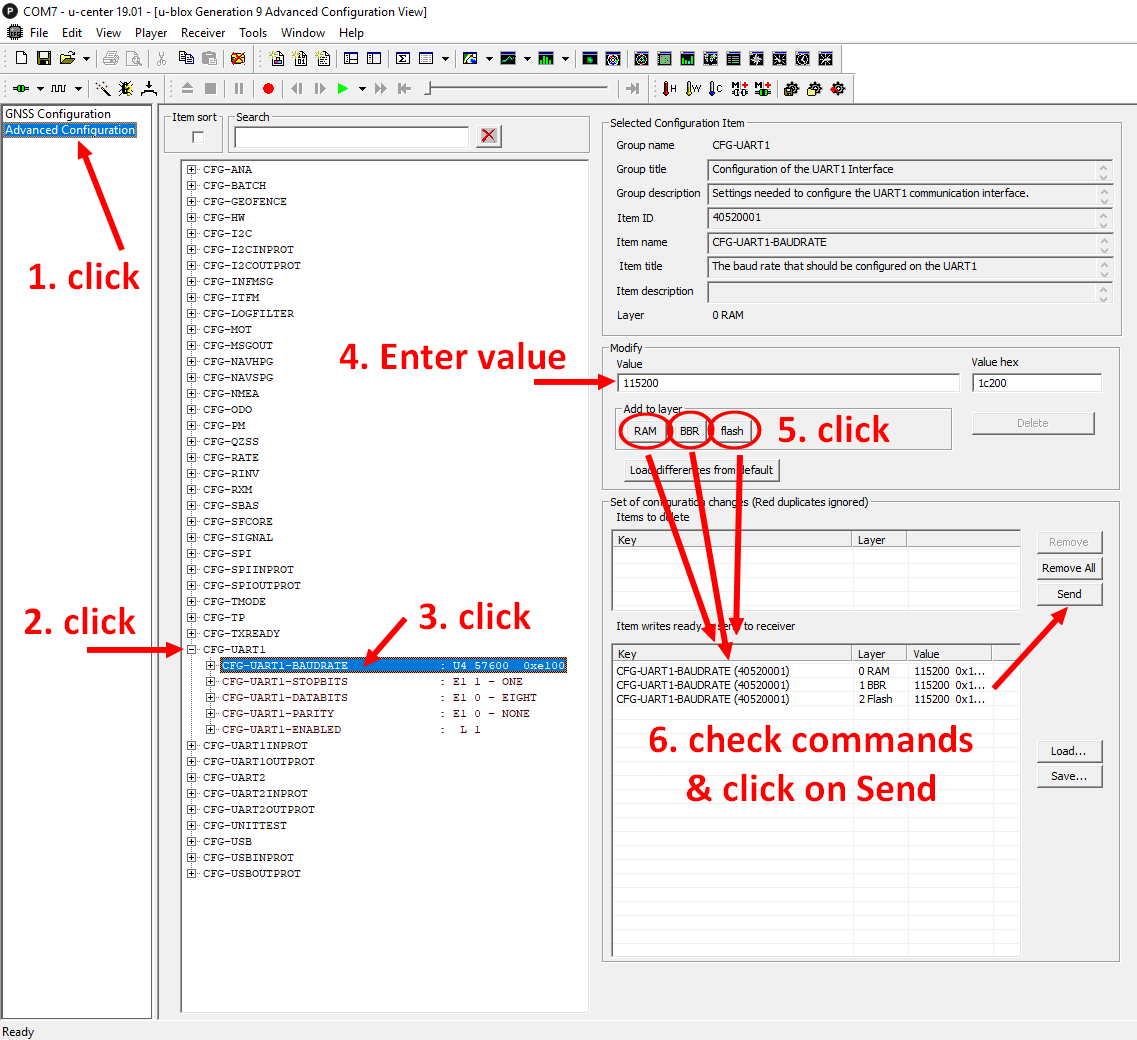Screen dimensions: 1137x1040
Task: Click the New document icon
Action: pyautogui.click(x=21, y=59)
